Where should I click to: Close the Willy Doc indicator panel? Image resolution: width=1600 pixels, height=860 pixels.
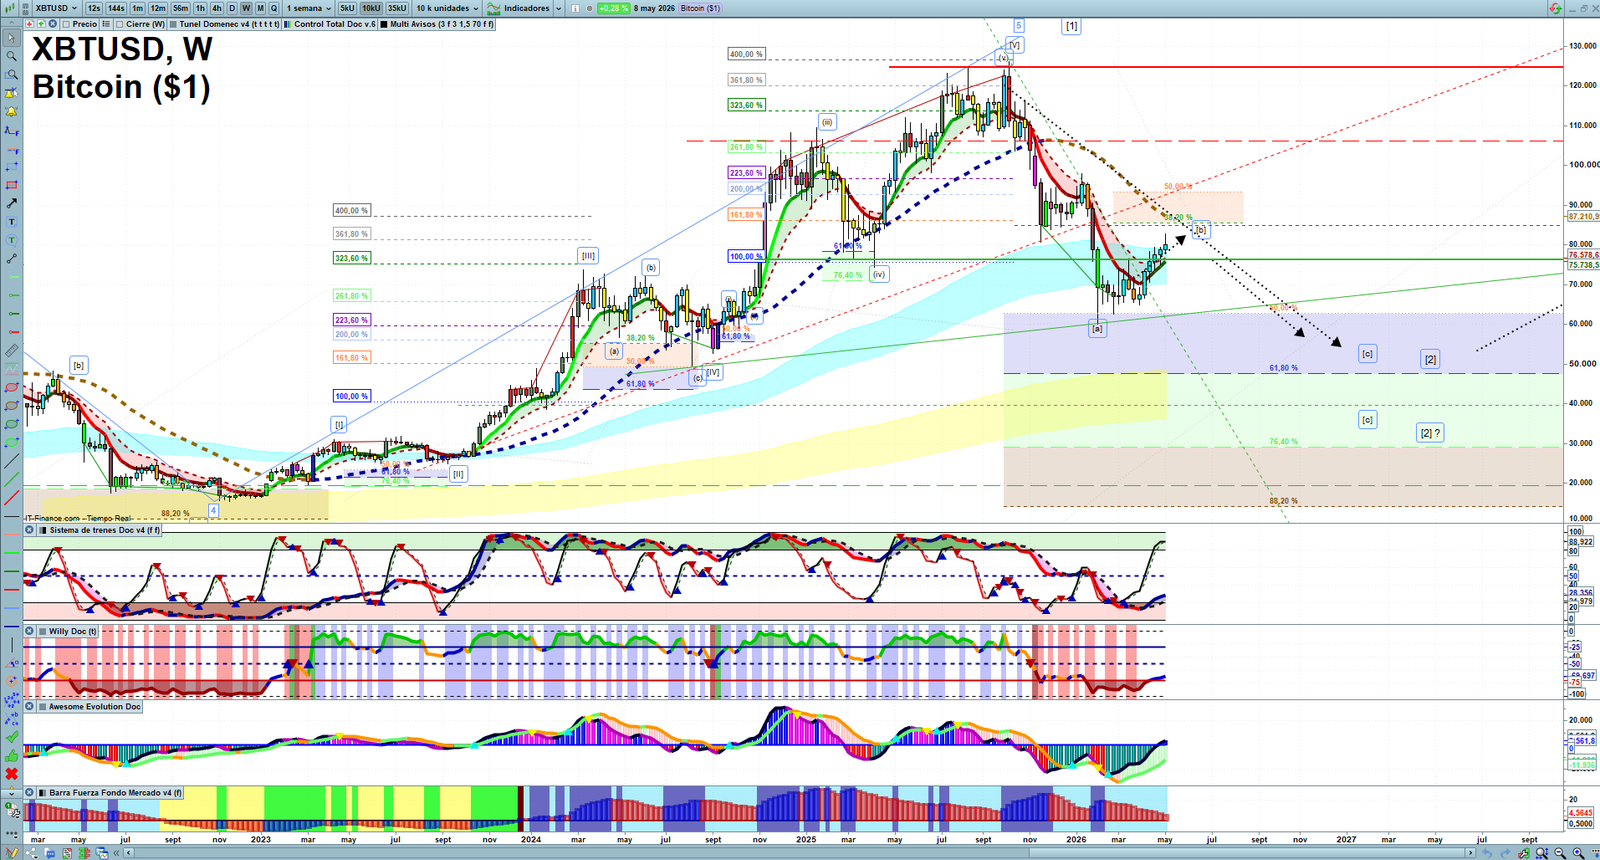point(29,631)
